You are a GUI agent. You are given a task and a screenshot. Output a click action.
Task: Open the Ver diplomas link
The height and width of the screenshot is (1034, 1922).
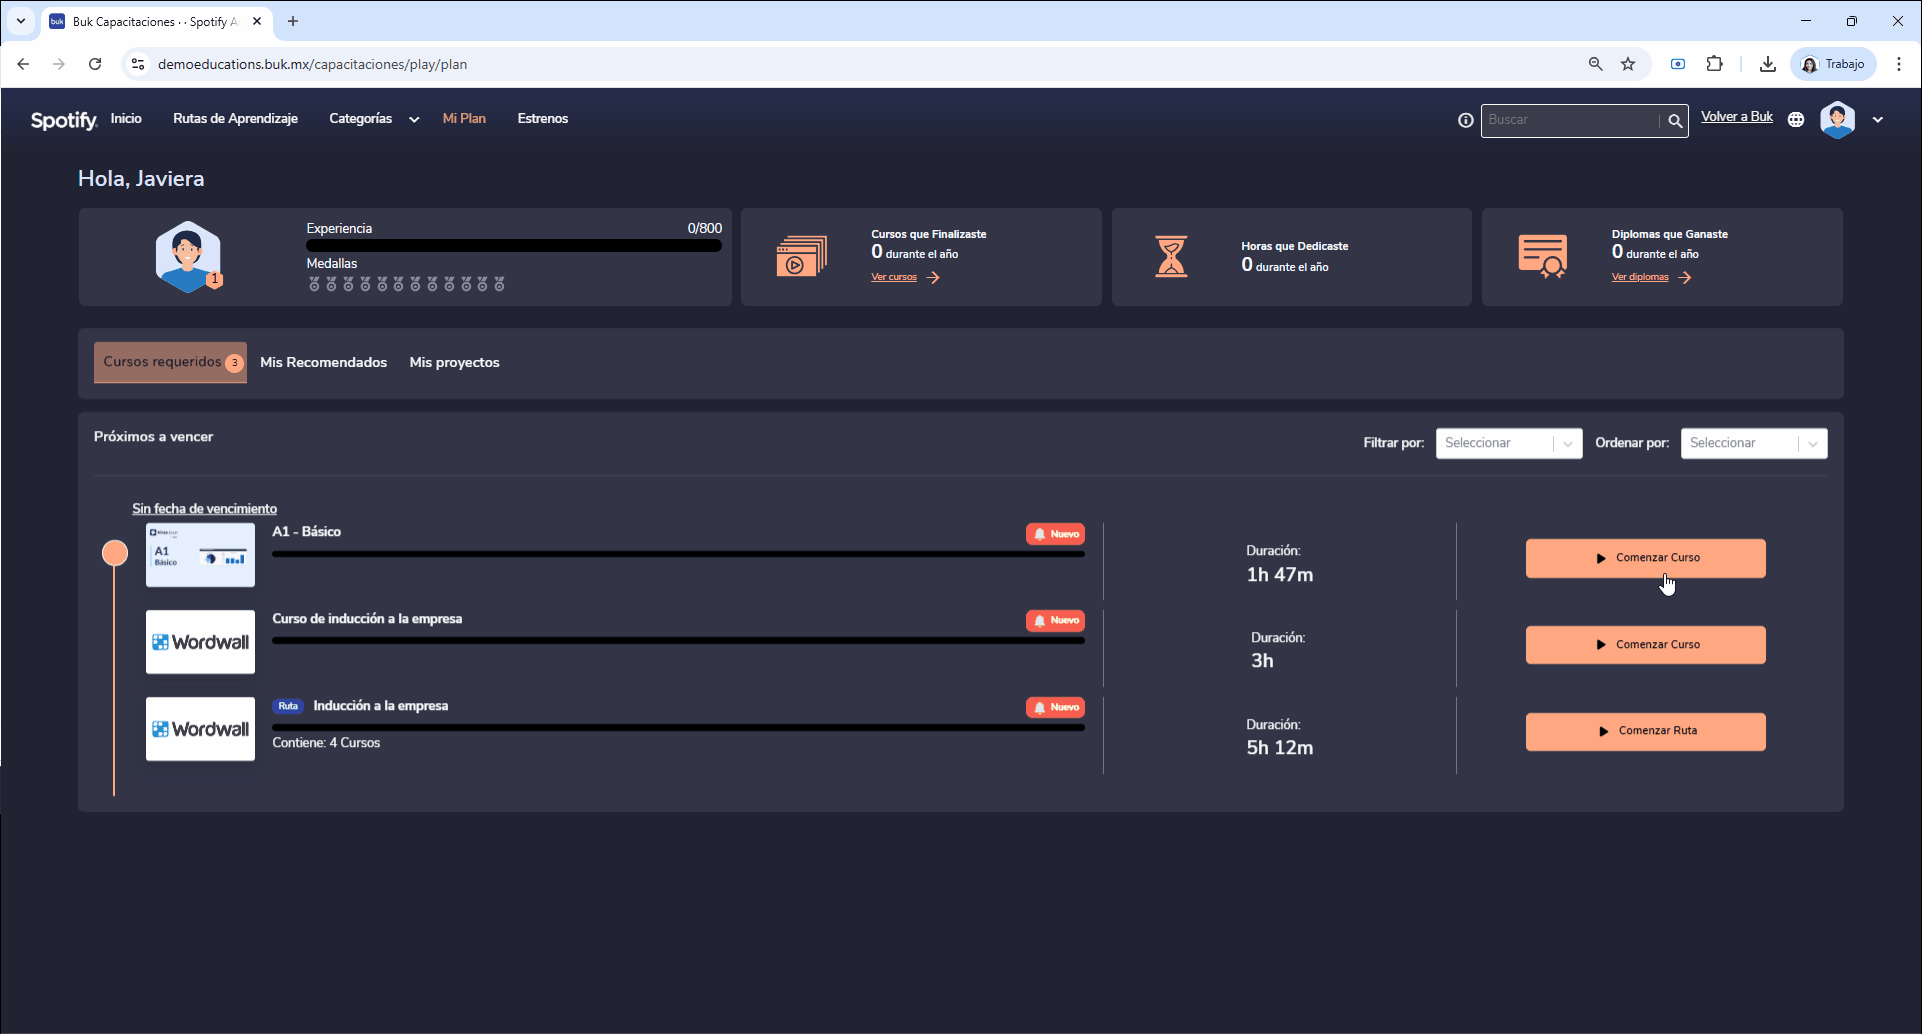tap(1640, 277)
